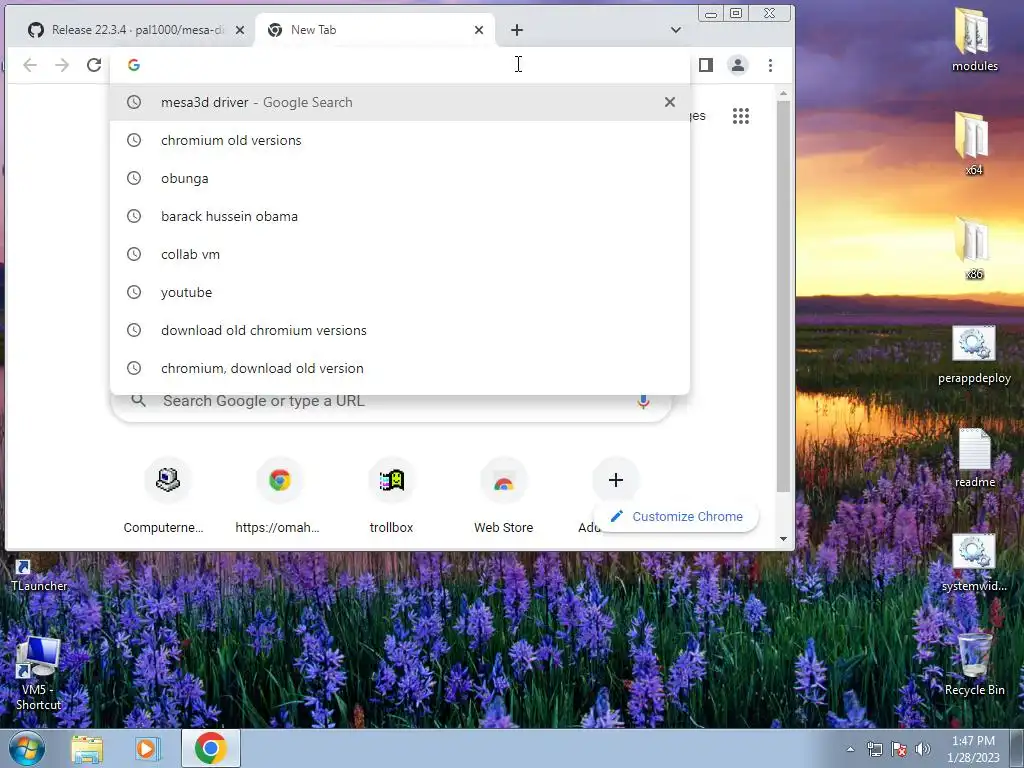
Task: Select the systemwid... file on desktop
Action: (974, 562)
